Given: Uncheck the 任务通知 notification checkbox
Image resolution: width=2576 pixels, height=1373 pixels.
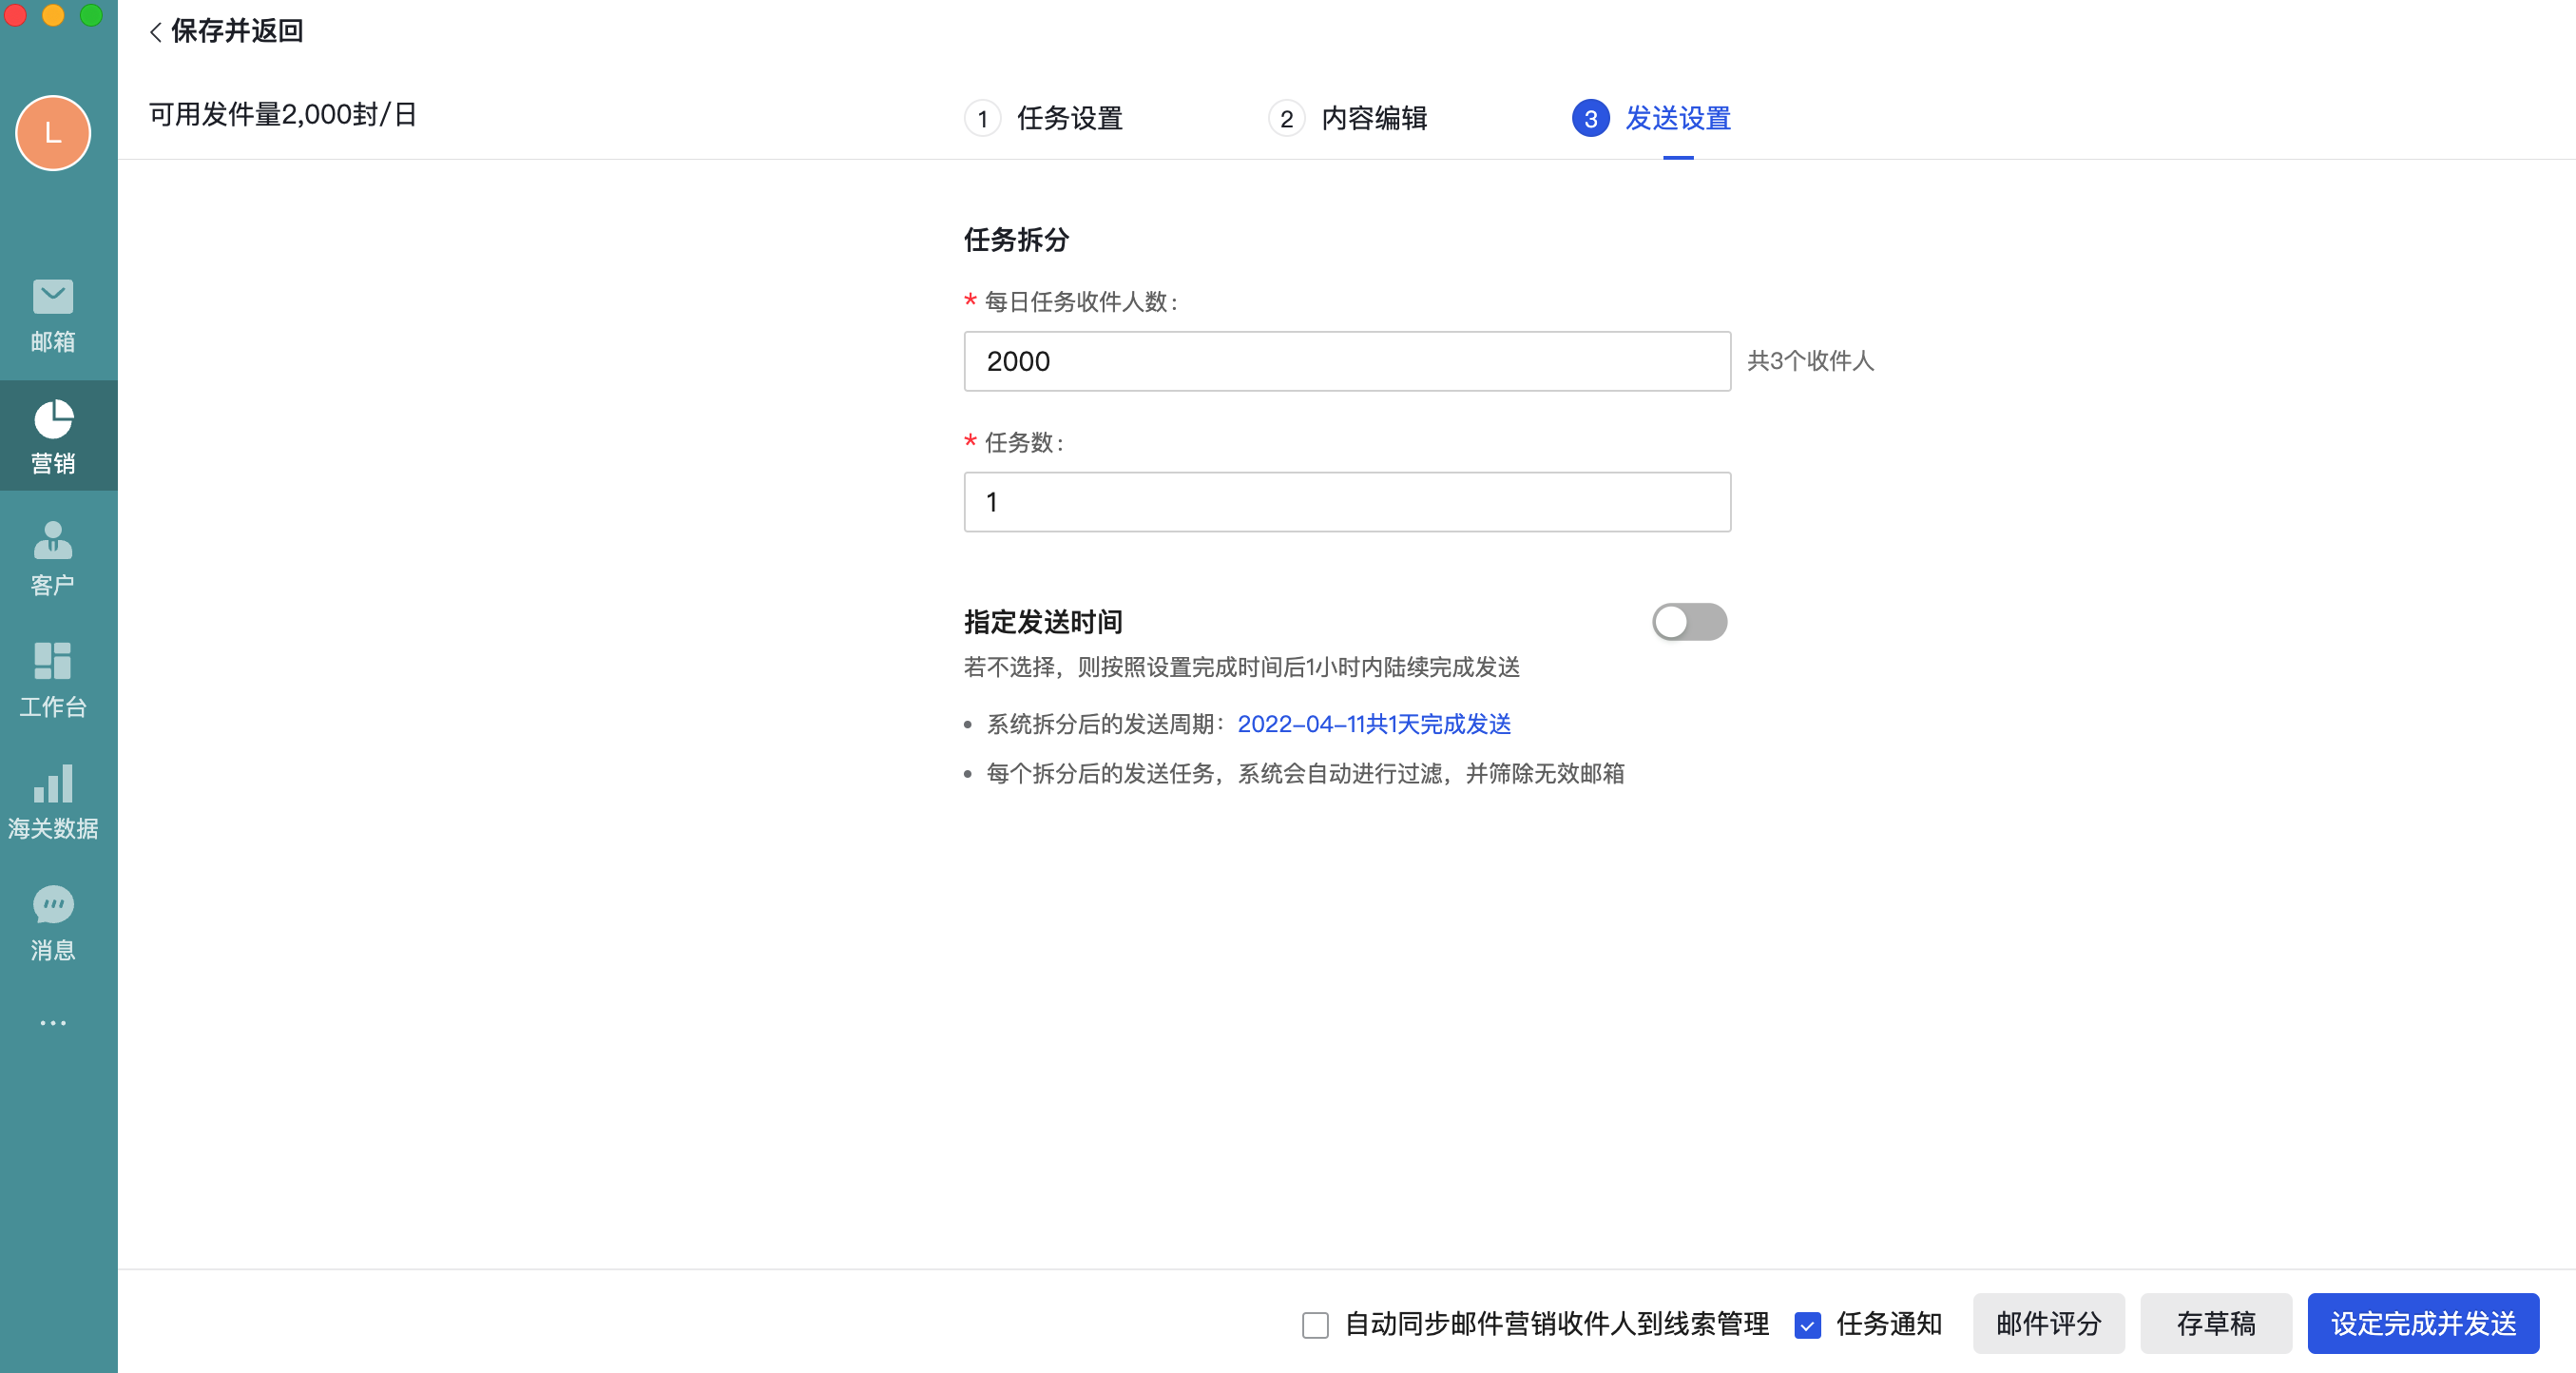Looking at the screenshot, I should pyautogui.click(x=1807, y=1324).
